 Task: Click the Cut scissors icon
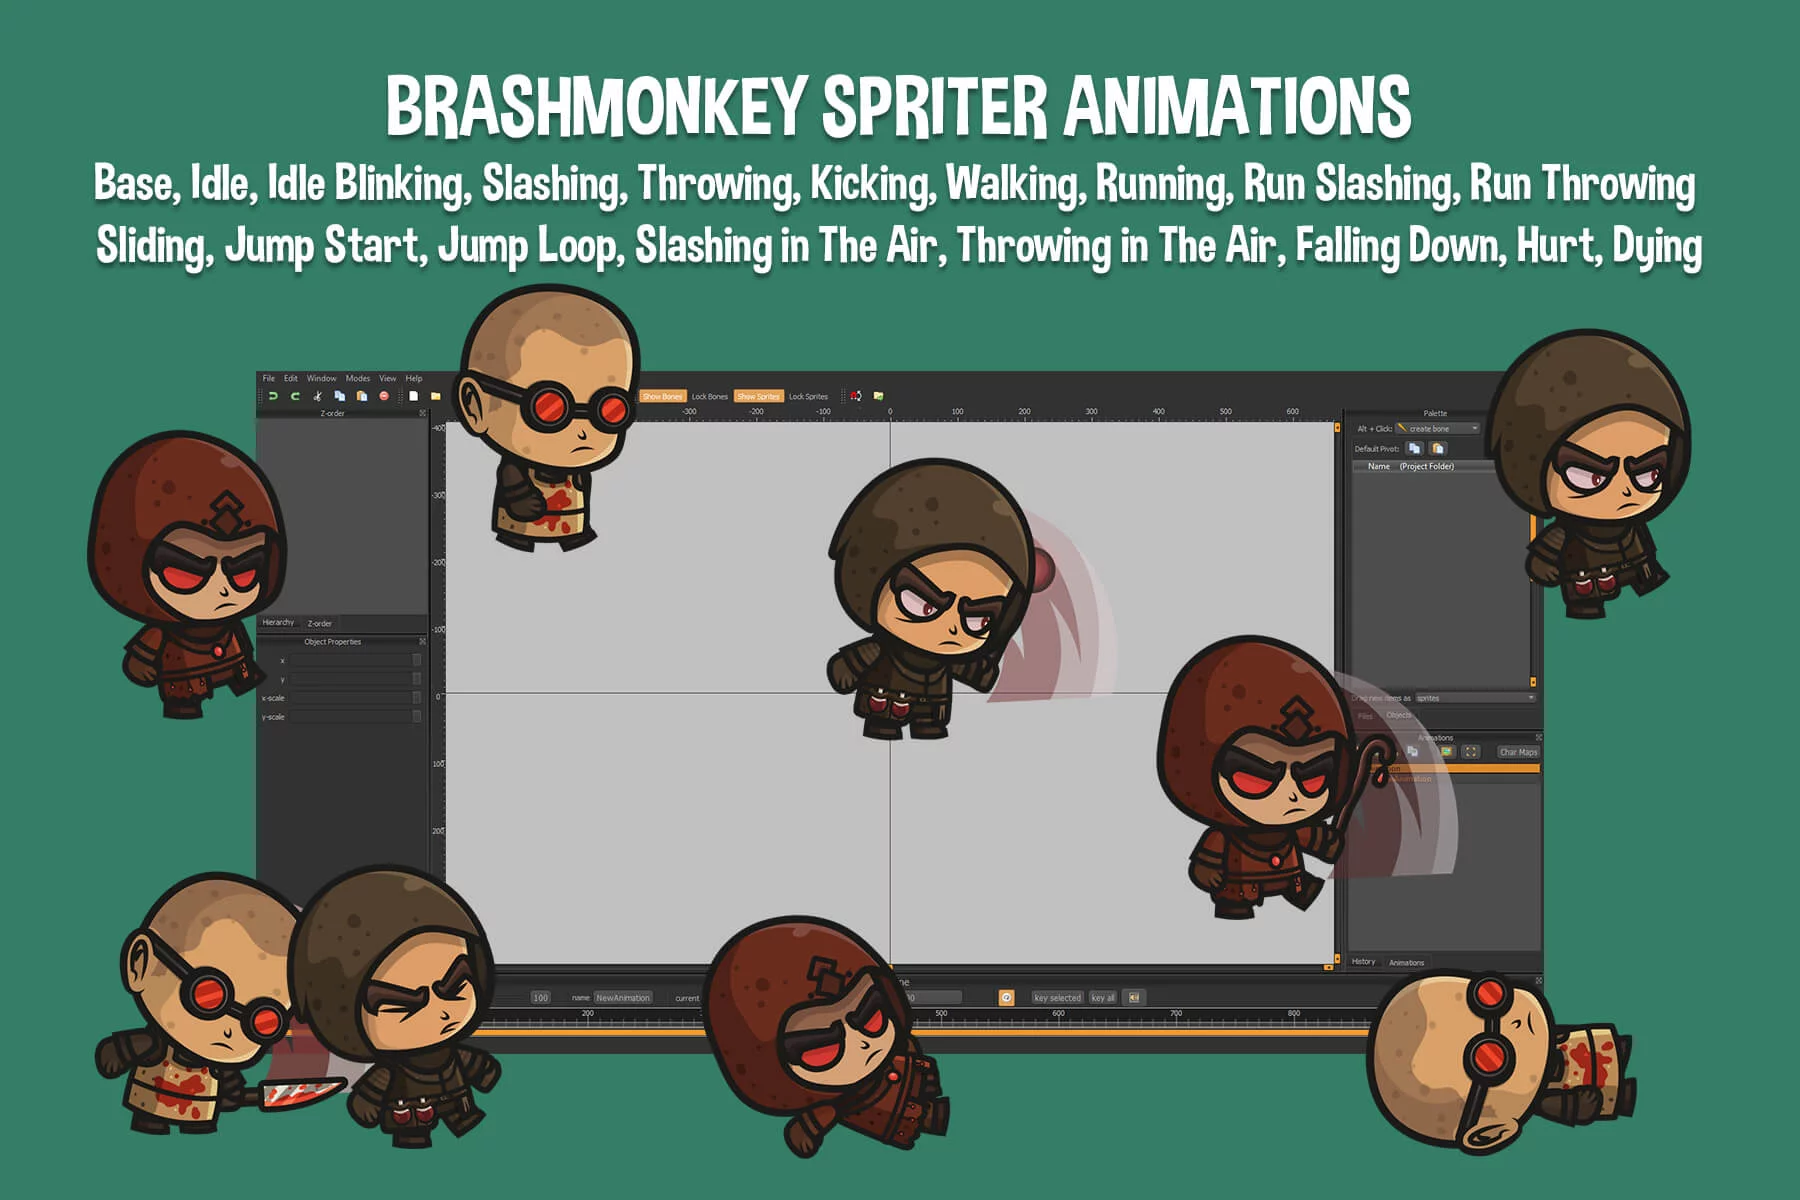[317, 396]
